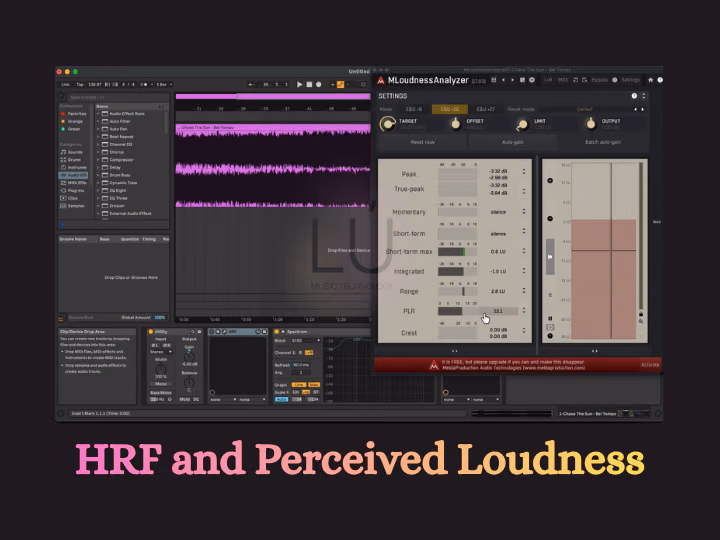Toggle Mute in the Utility device
The image size is (720, 540).
[185, 399]
